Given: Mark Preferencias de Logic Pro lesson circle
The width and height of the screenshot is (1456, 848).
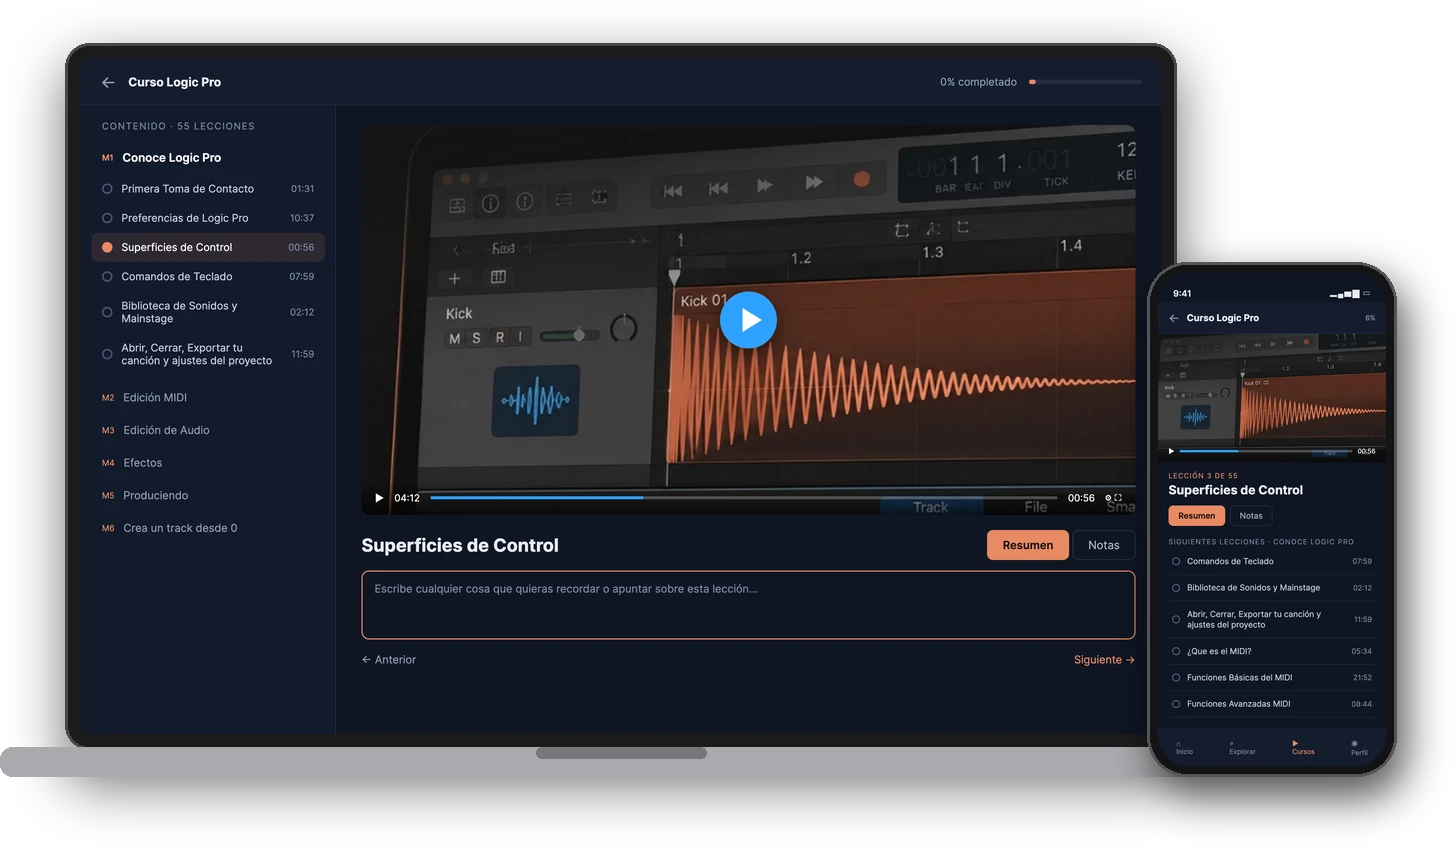Looking at the screenshot, I should tap(107, 218).
